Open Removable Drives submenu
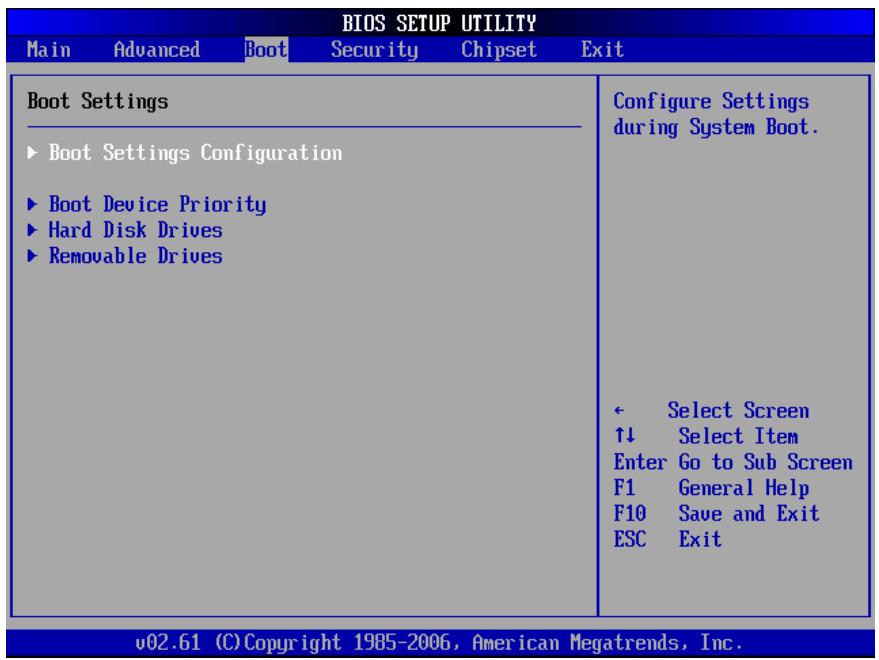Screen dimensions: 879x660 coord(135,256)
